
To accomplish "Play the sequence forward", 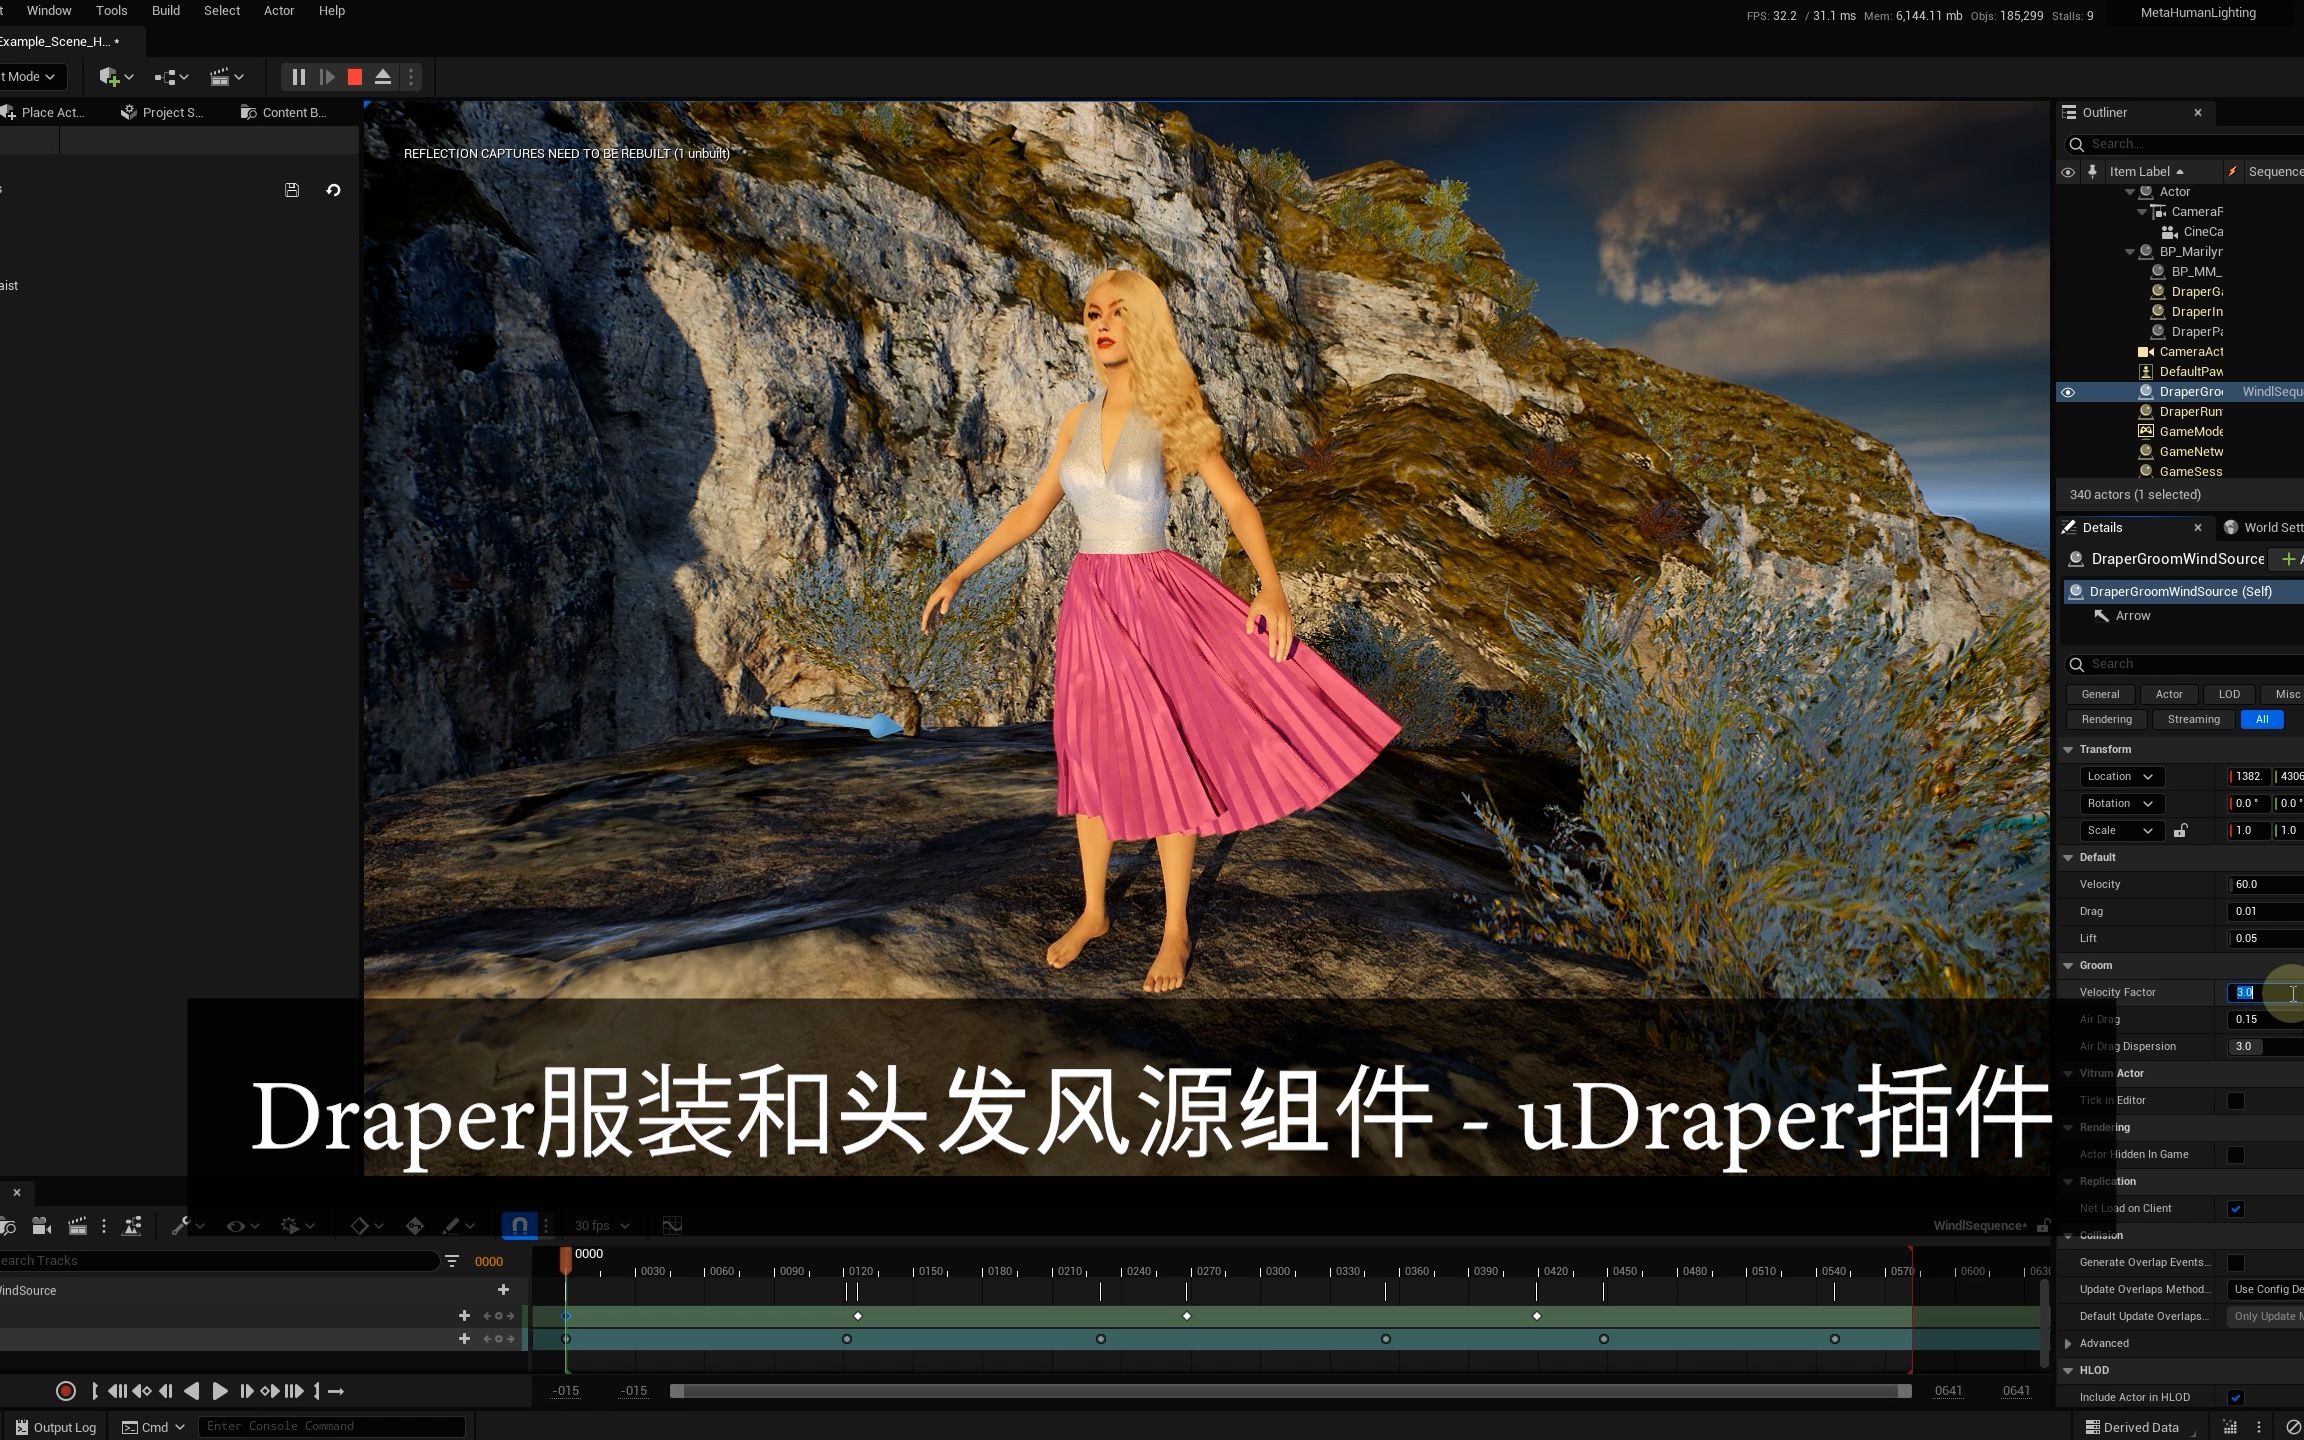I will click(220, 1391).
